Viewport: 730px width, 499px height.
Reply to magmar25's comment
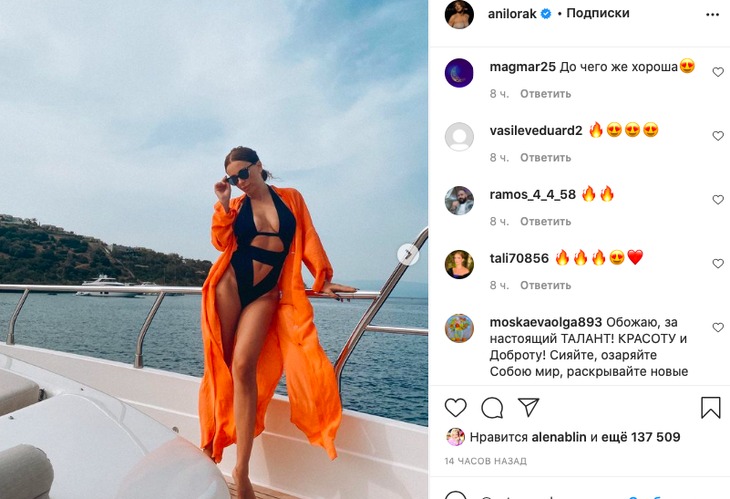tap(545, 94)
